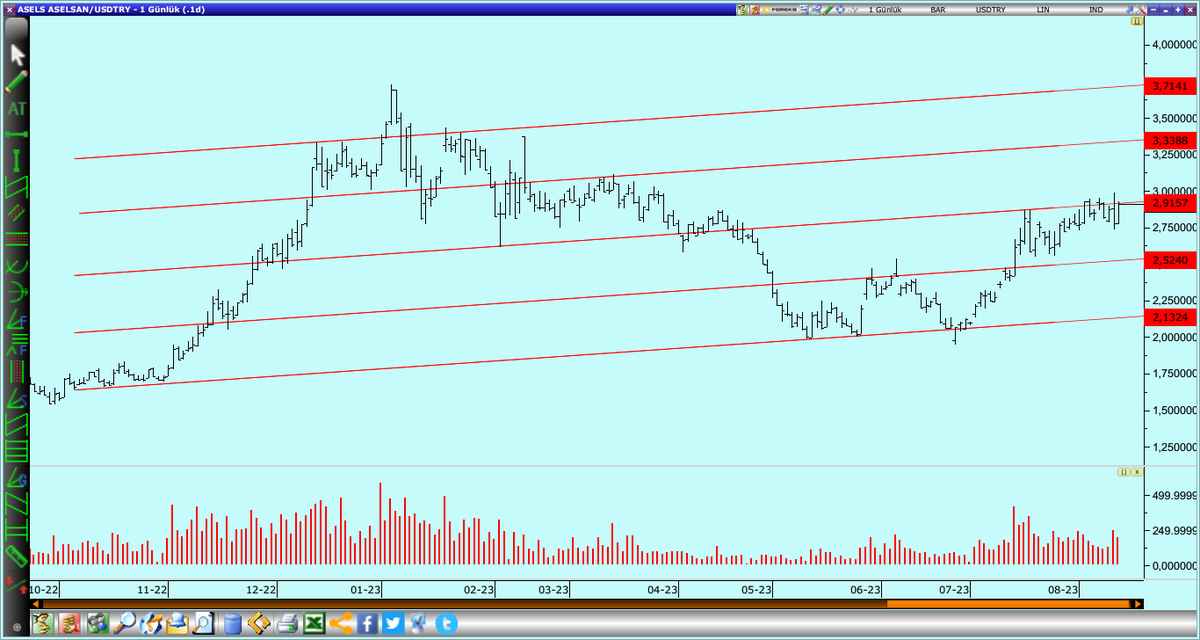Click the 3,3388 red price label

coord(1170,140)
